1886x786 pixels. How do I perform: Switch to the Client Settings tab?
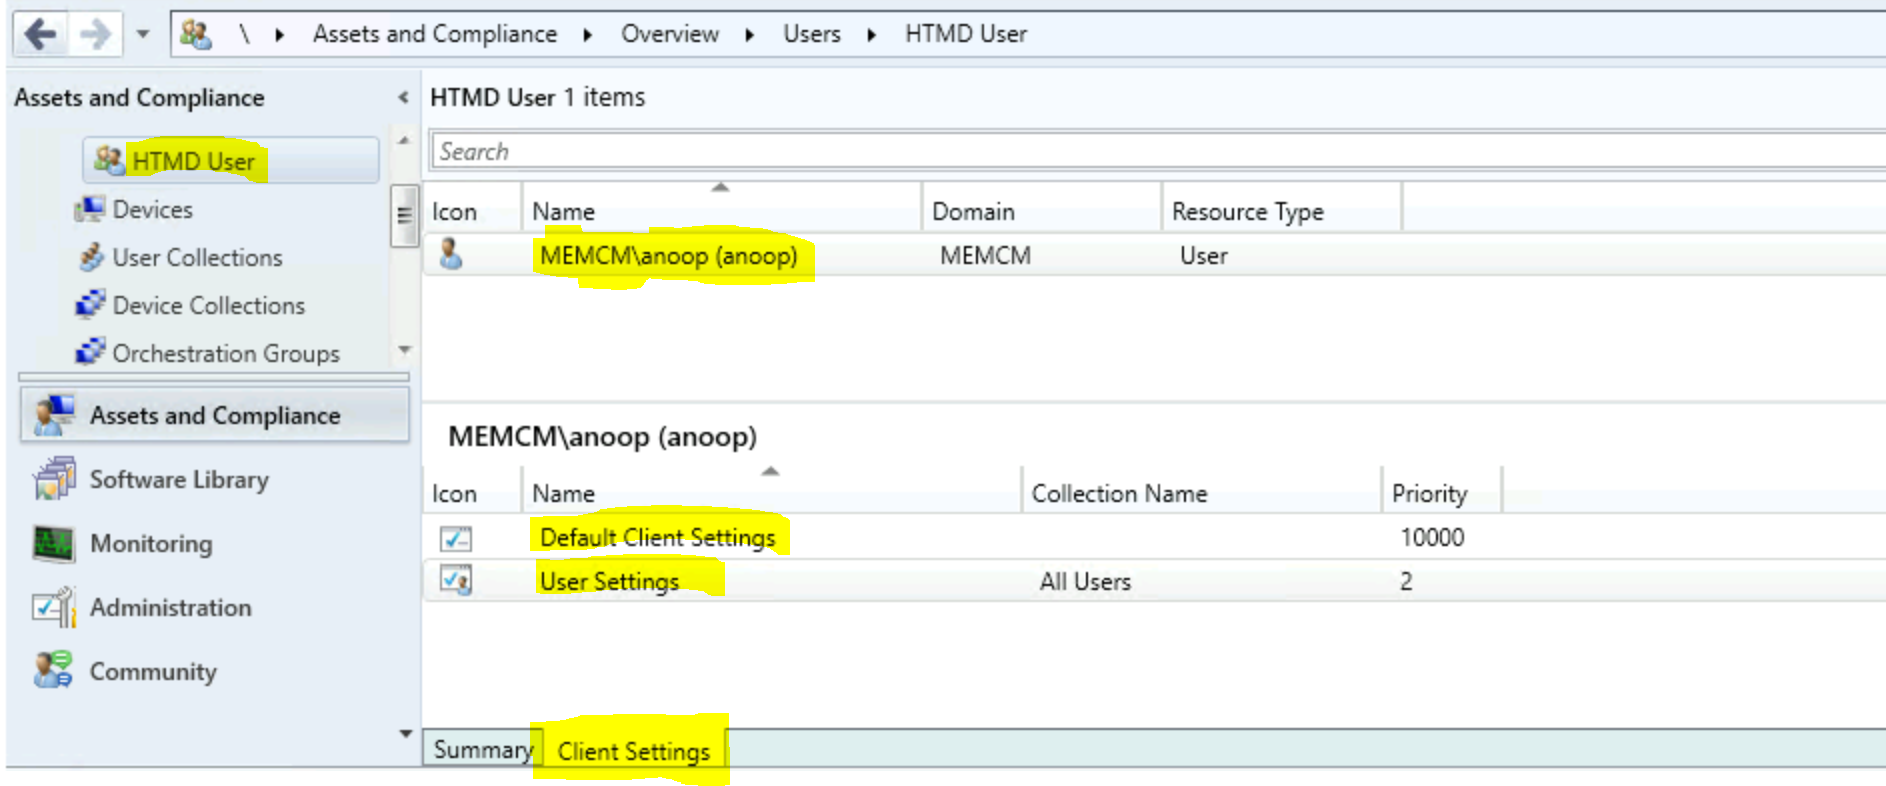click(x=633, y=751)
